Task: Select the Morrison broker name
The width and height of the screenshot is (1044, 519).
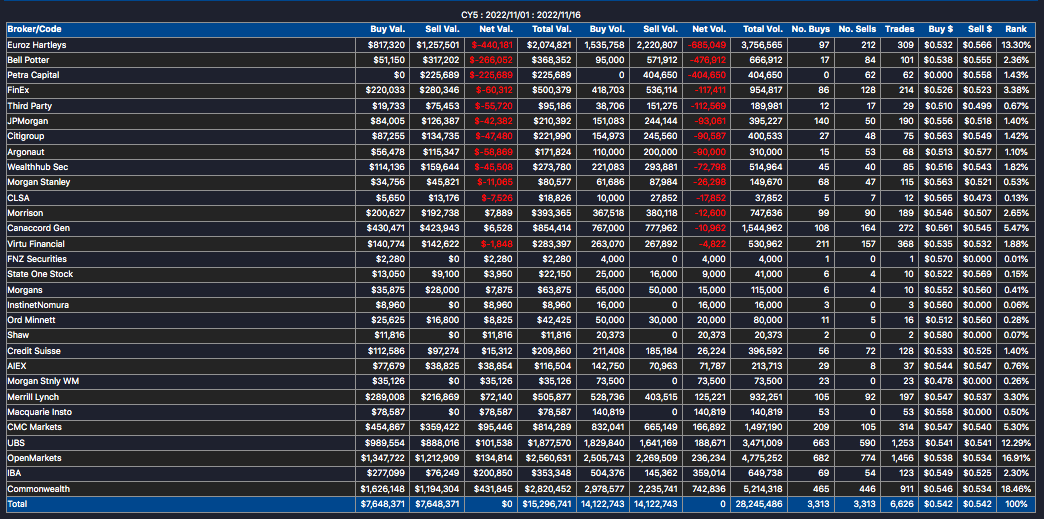Action: tap(25, 213)
